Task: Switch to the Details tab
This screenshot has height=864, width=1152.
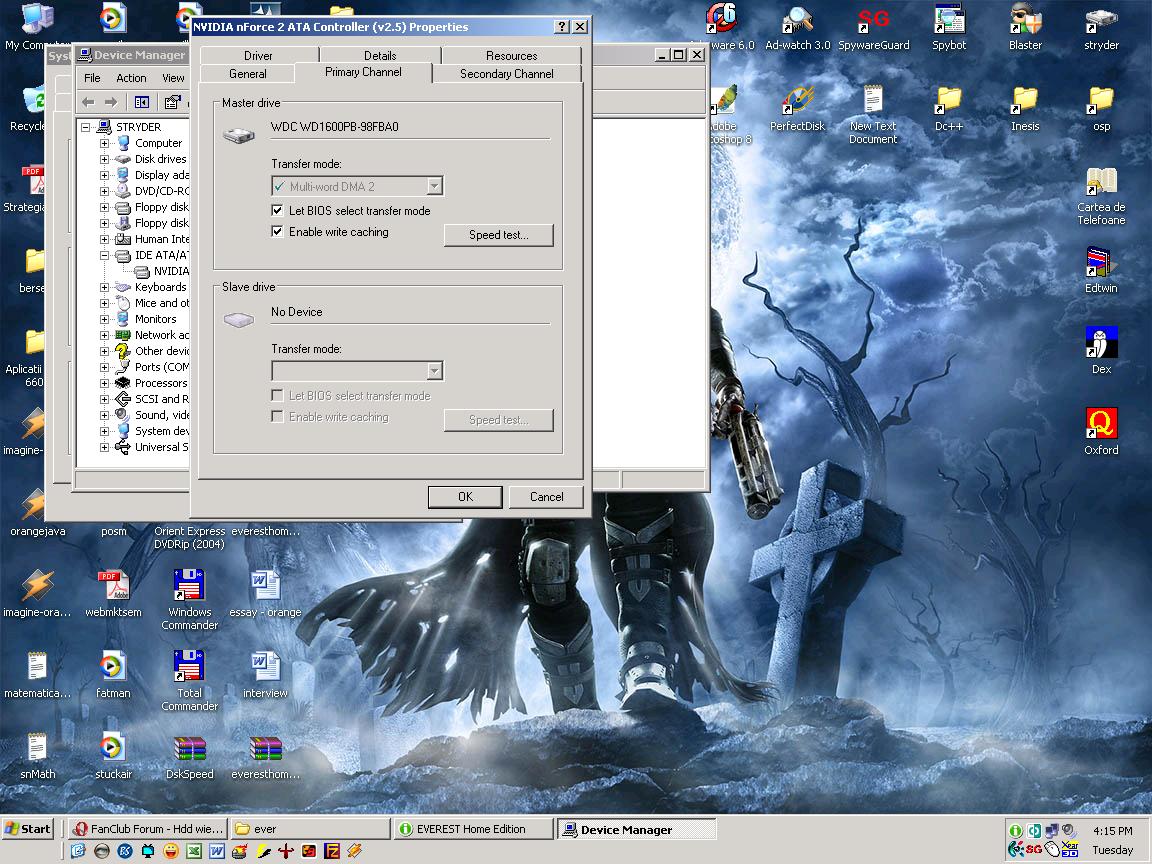Action: [380, 56]
